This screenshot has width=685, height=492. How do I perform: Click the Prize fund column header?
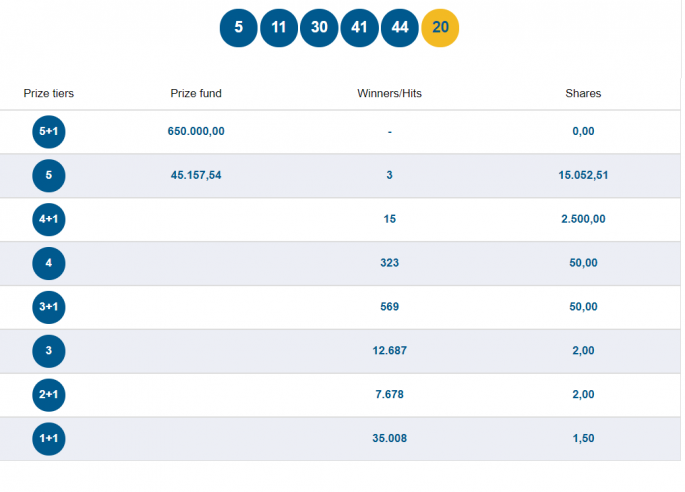[x=196, y=94]
